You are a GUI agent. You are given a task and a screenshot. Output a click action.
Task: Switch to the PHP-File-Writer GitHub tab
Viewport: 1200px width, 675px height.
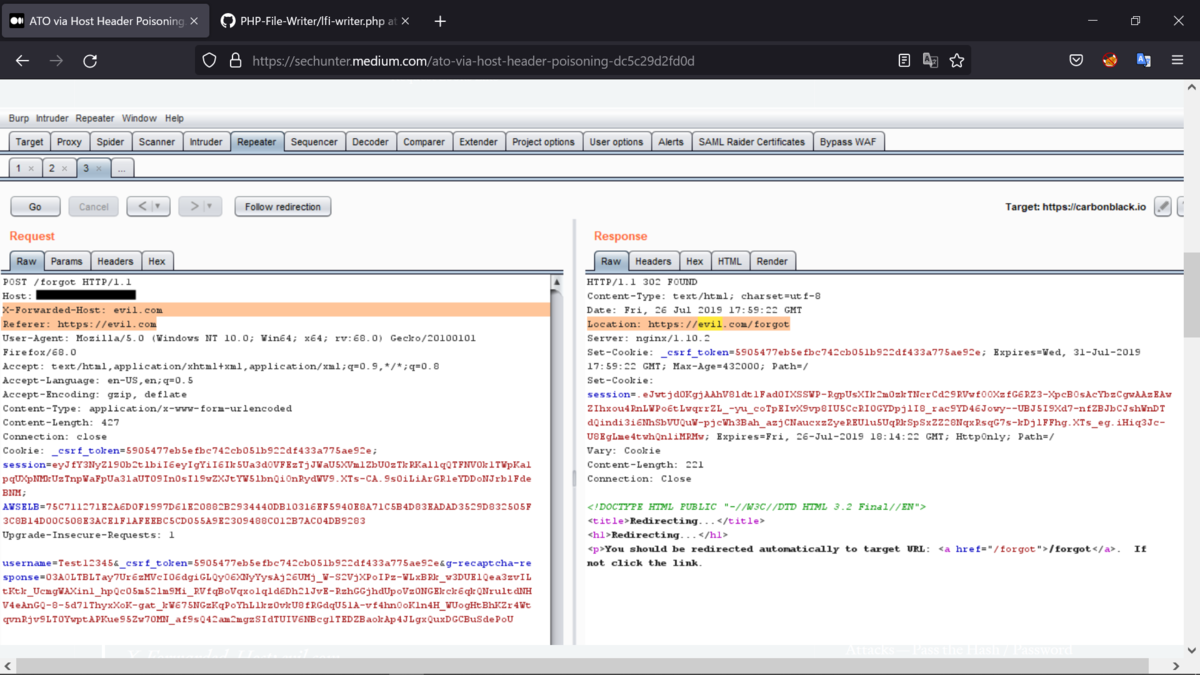[x=315, y=21]
